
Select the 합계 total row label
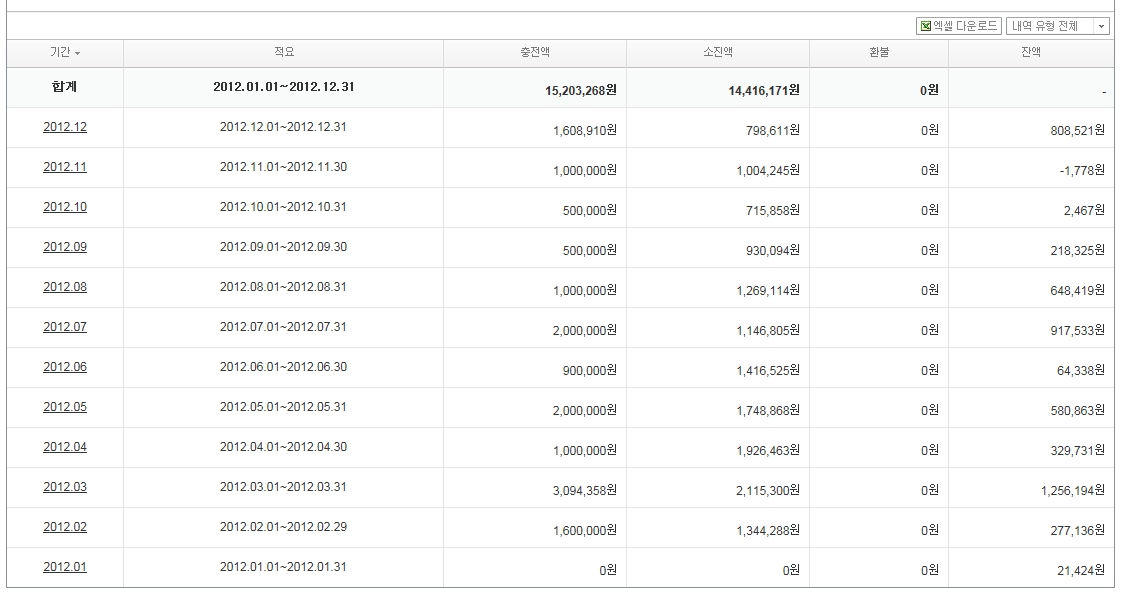[65, 87]
